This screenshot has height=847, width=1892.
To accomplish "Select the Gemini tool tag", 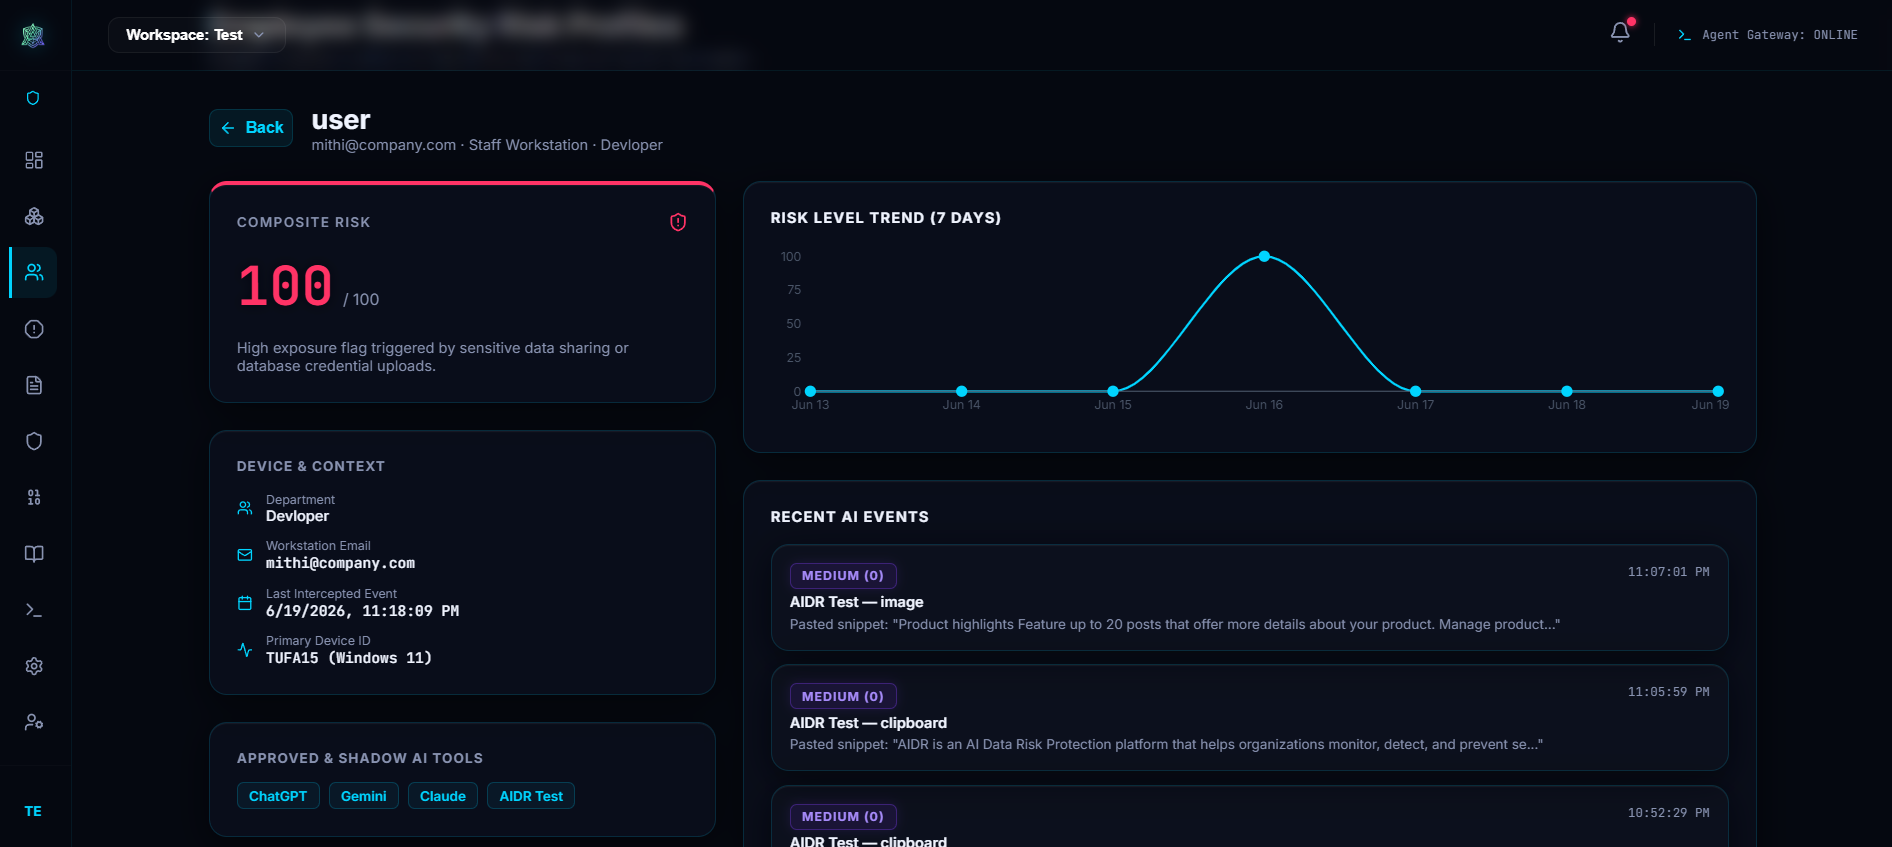I will pyautogui.click(x=364, y=796).
